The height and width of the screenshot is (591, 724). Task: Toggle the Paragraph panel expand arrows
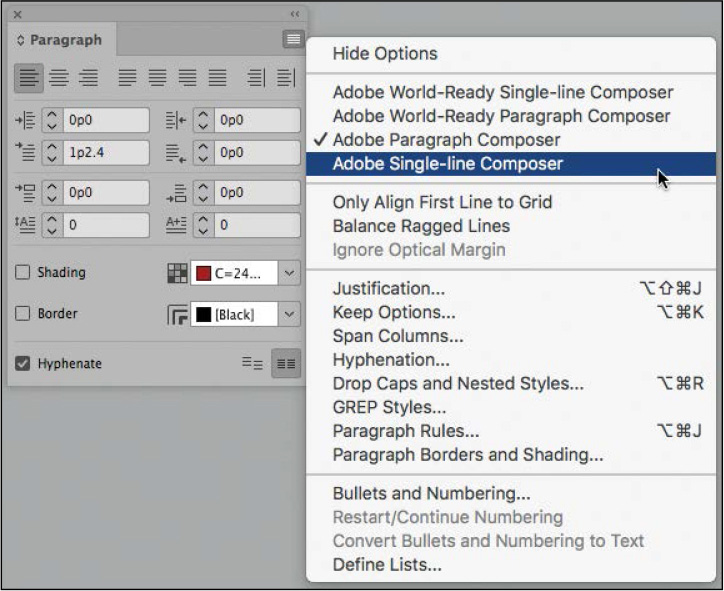[x=20, y=40]
